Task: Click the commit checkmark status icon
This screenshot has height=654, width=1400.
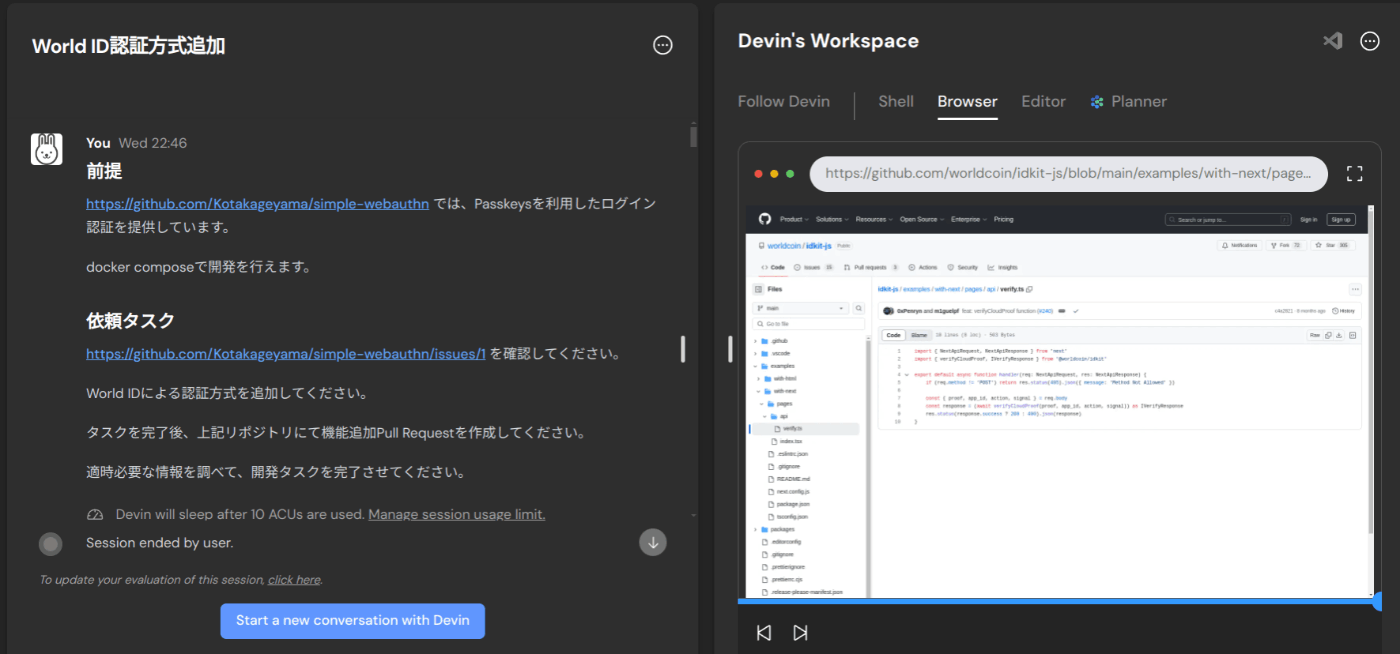Action: coord(1076,311)
